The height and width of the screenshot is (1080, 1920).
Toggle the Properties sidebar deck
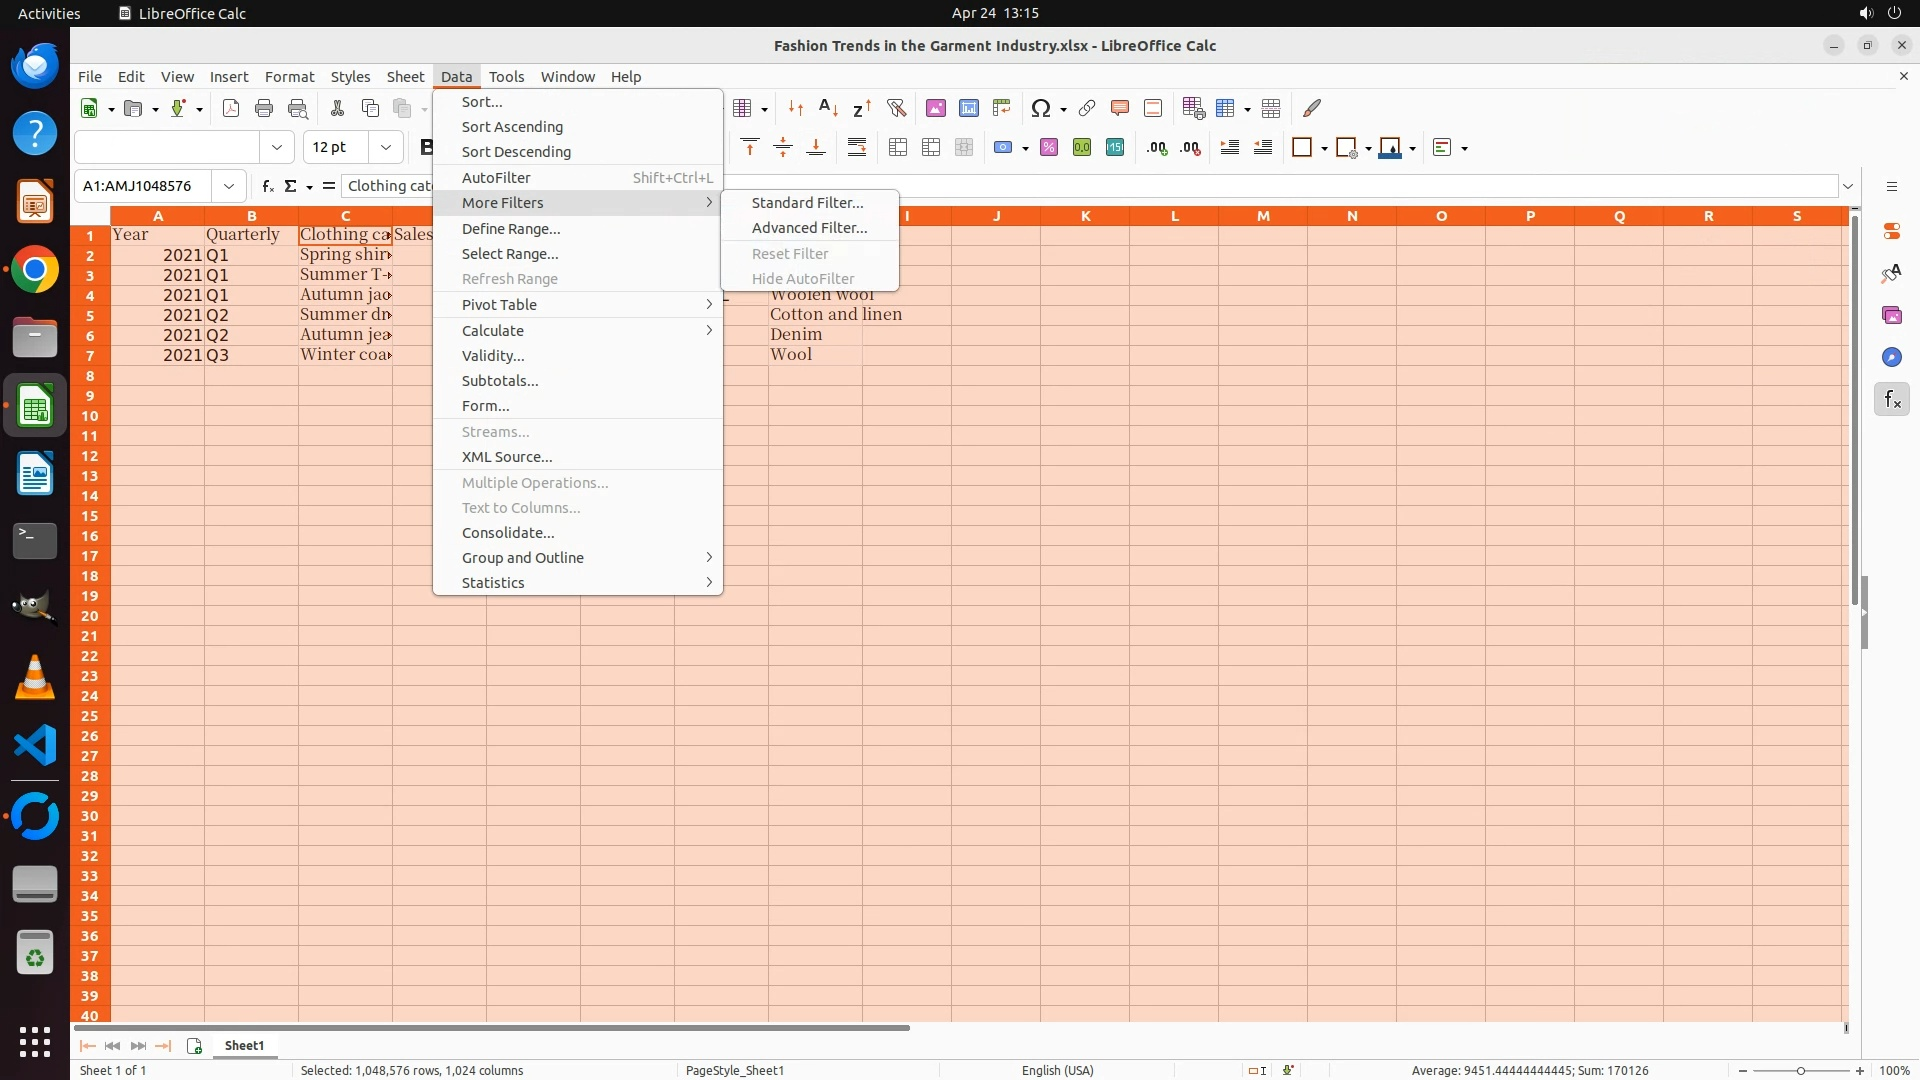(x=1891, y=231)
